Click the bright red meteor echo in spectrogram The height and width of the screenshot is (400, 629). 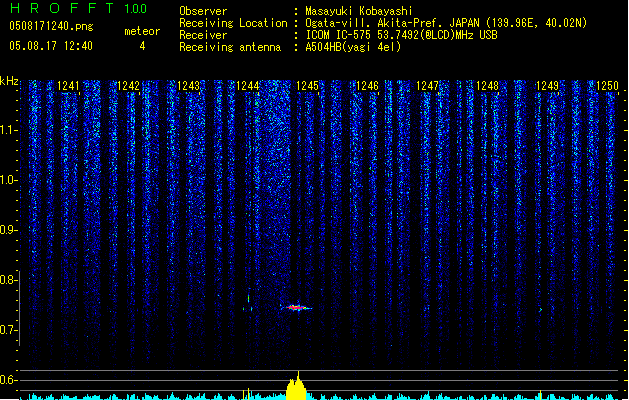[x=296, y=308]
